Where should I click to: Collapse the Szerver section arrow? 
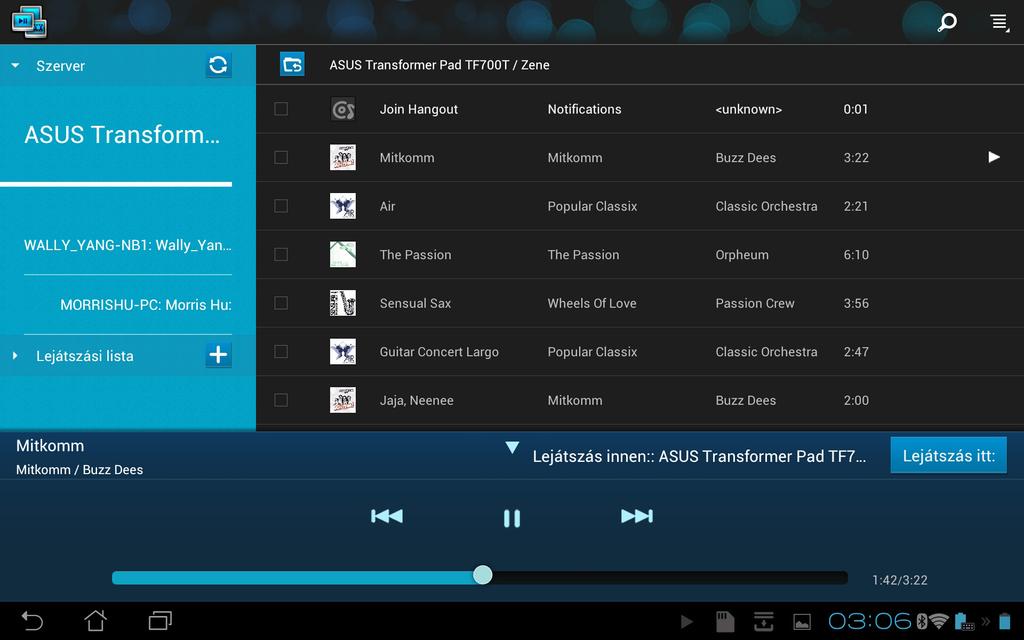coord(16,65)
